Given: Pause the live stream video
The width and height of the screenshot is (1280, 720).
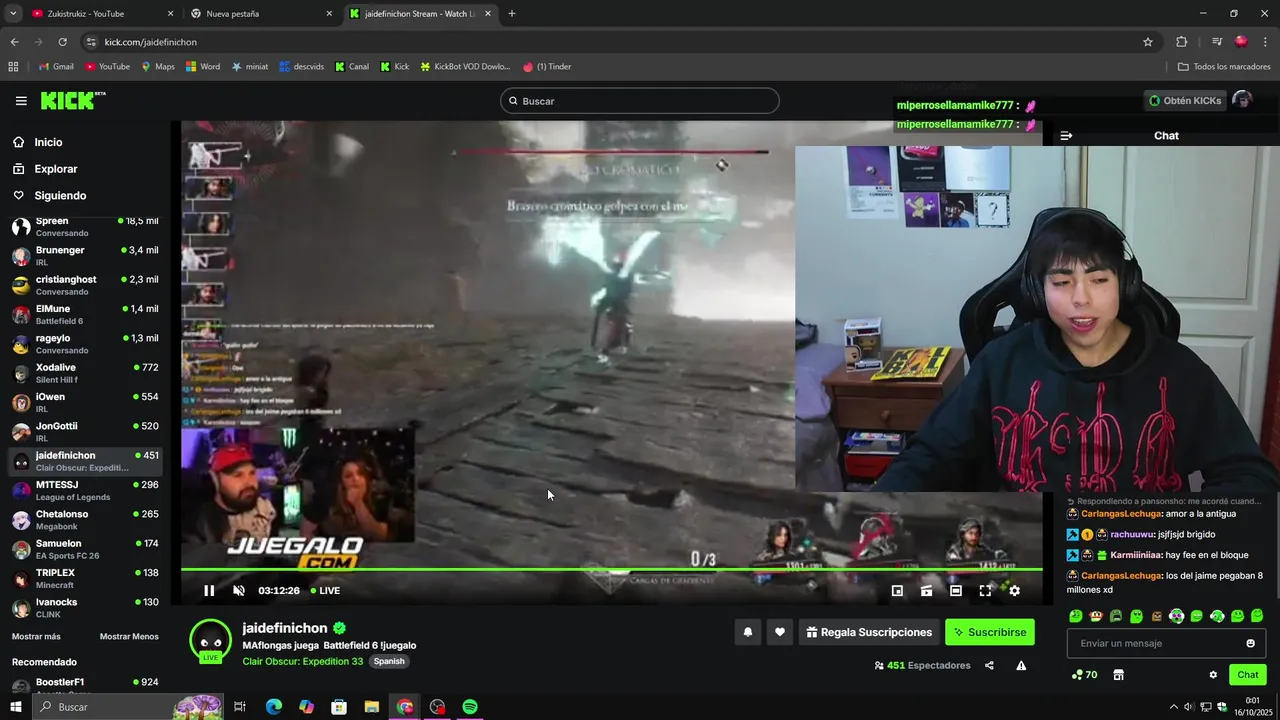Looking at the screenshot, I should [209, 591].
